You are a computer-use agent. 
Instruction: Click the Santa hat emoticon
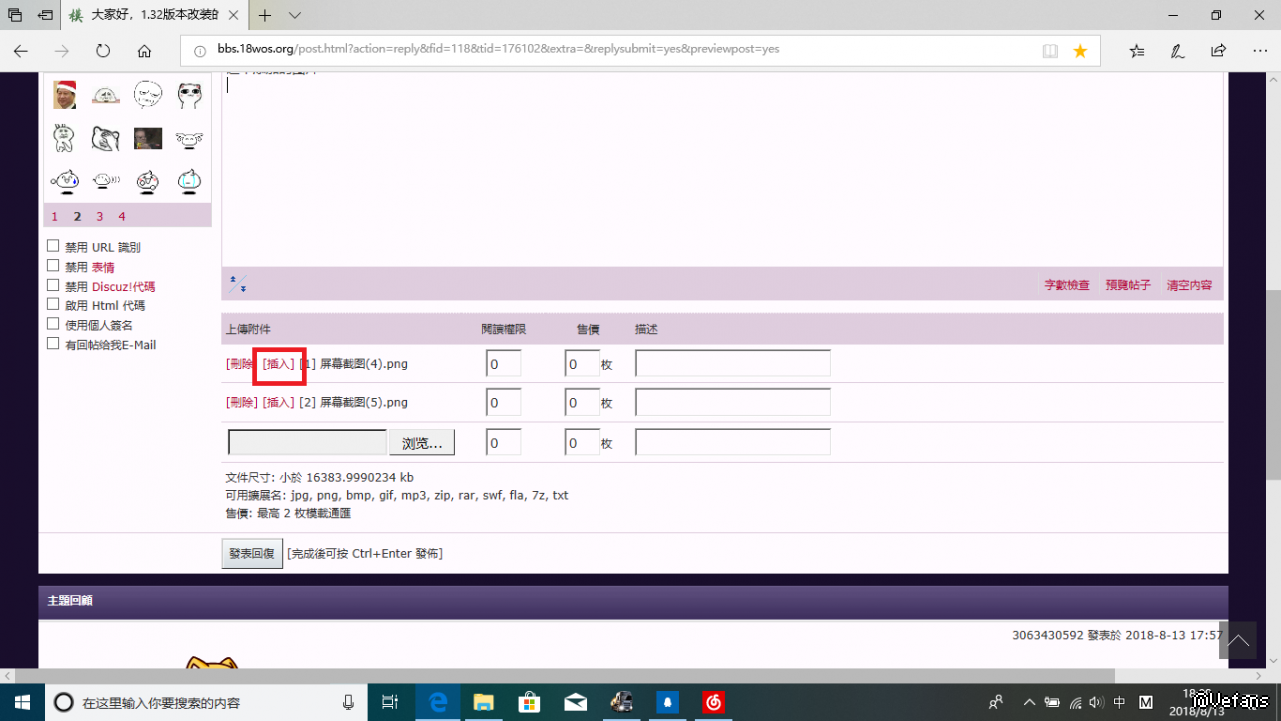click(65, 95)
